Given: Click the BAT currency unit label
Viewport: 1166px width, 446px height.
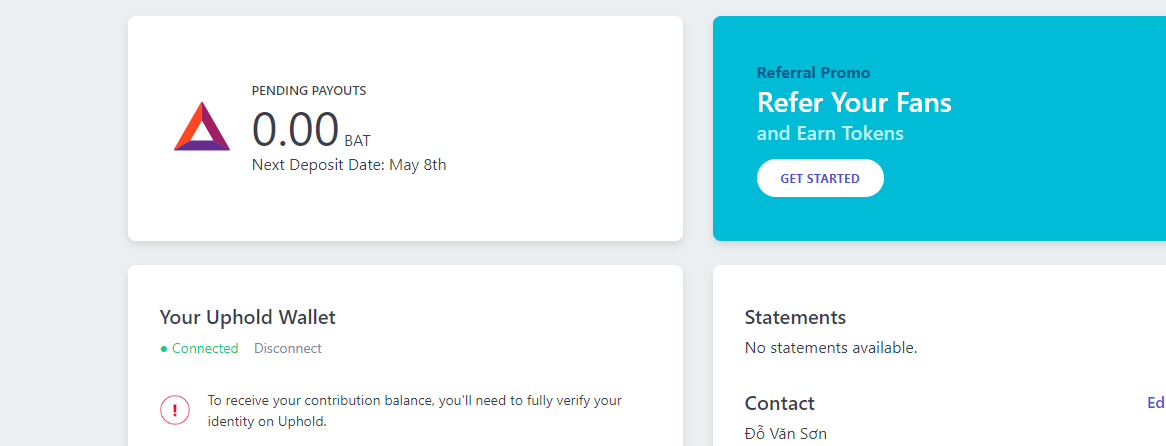Looking at the screenshot, I should point(357,141).
